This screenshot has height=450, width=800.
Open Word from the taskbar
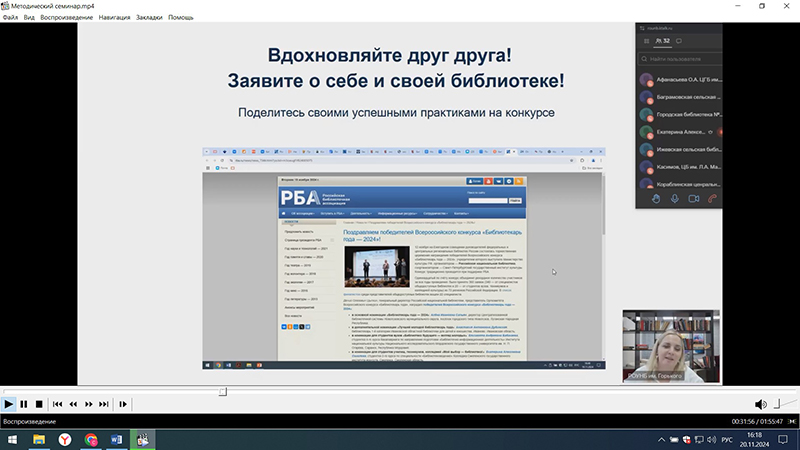coord(116,439)
